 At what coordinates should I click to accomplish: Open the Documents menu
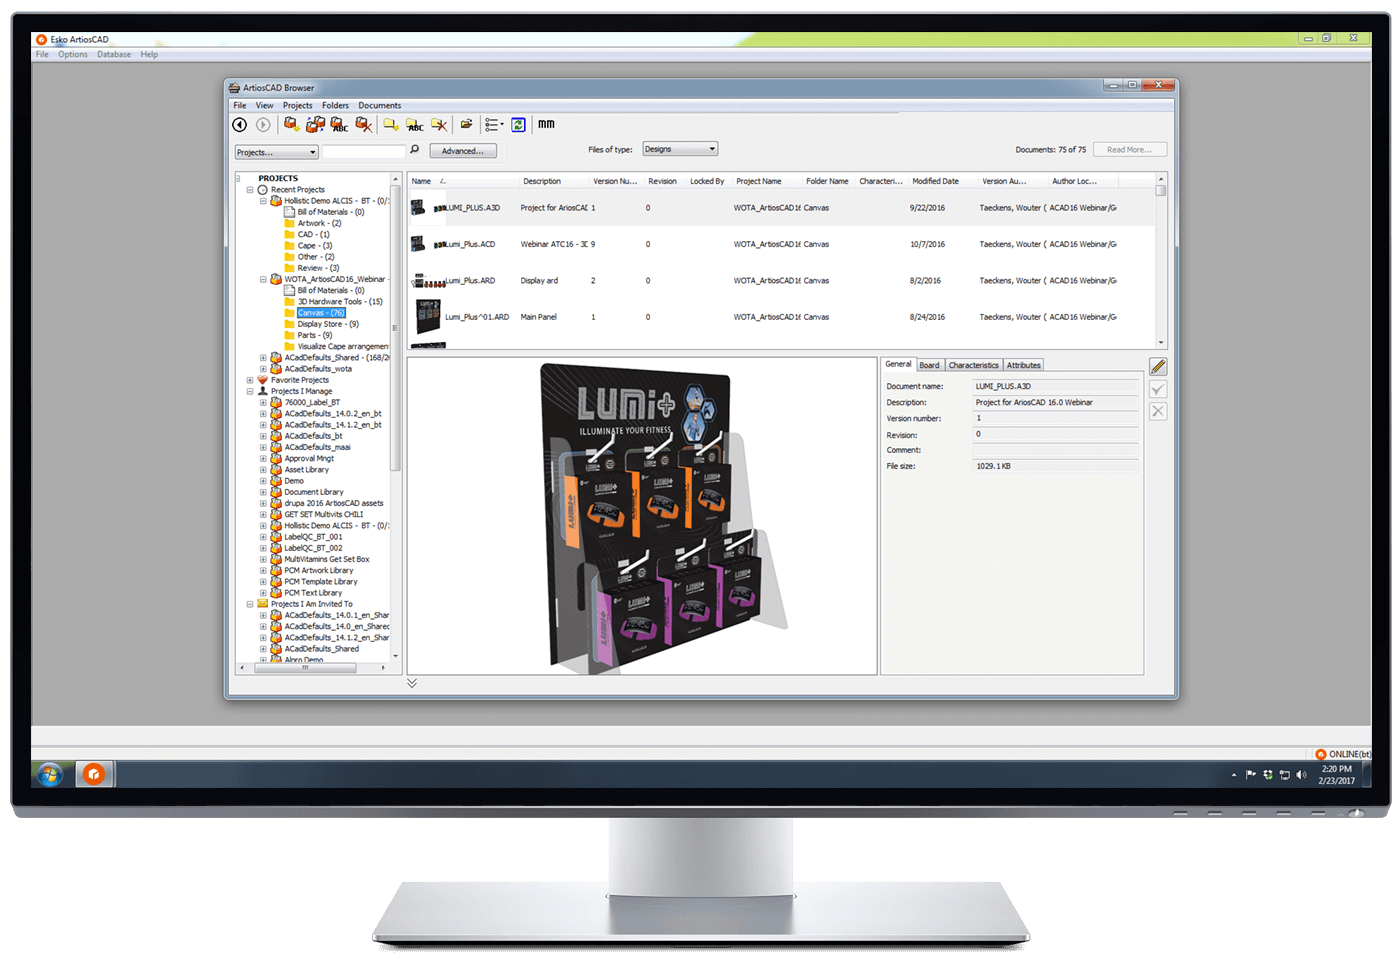(380, 106)
